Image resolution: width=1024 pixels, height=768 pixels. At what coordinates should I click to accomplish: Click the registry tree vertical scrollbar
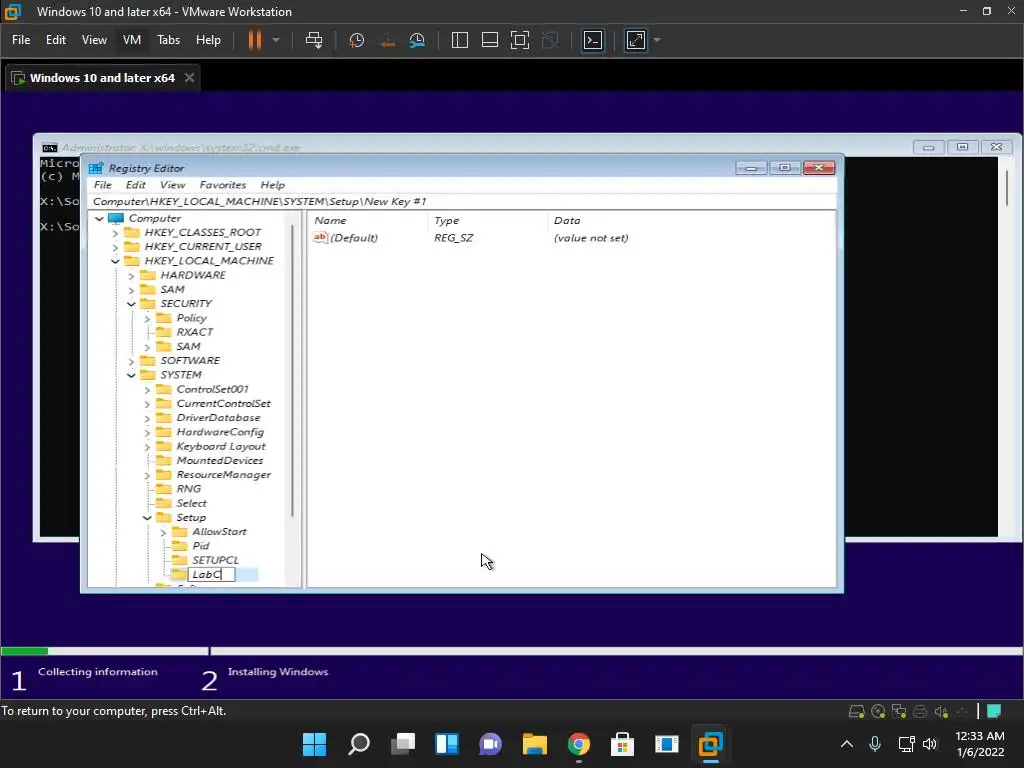(x=292, y=370)
